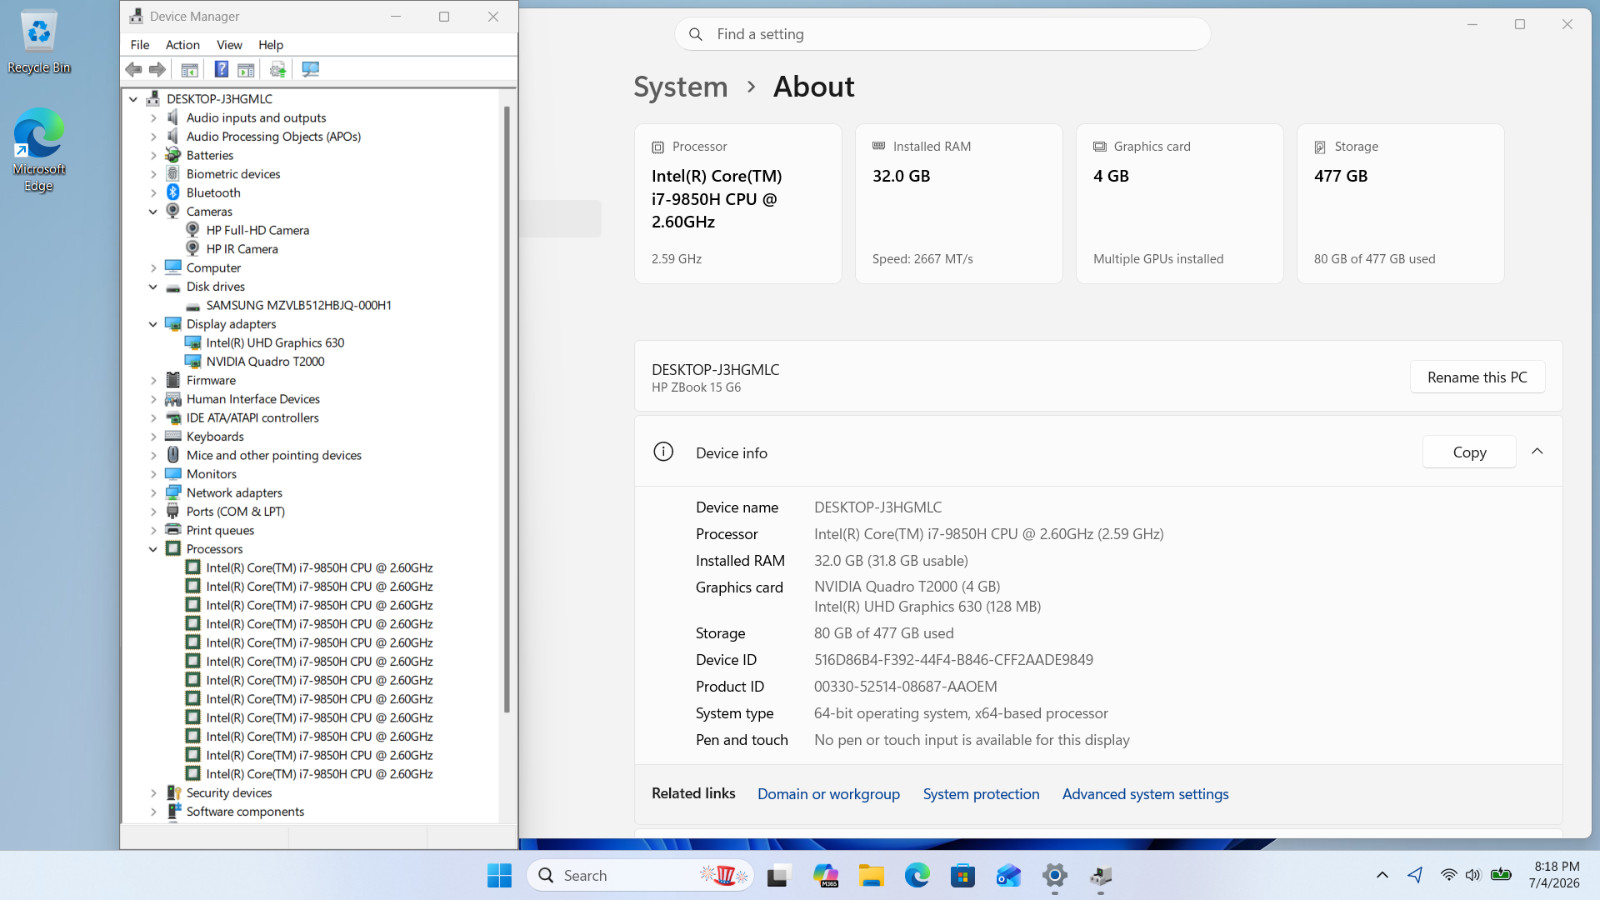This screenshot has width=1600, height=900.
Task: Open Outlook from the taskbar
Action: coord(1009,876)
